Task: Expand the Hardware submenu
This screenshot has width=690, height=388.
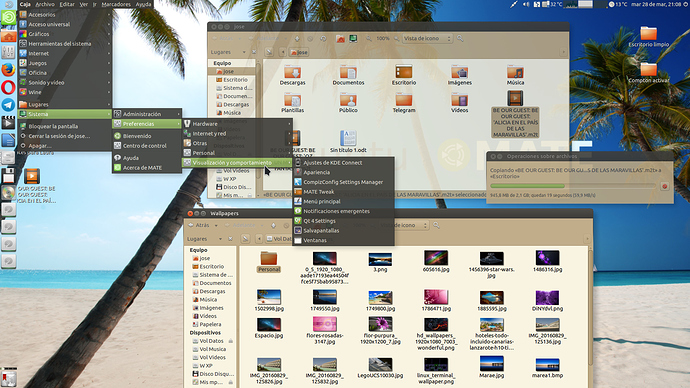Action: click(x=238, y=124)
